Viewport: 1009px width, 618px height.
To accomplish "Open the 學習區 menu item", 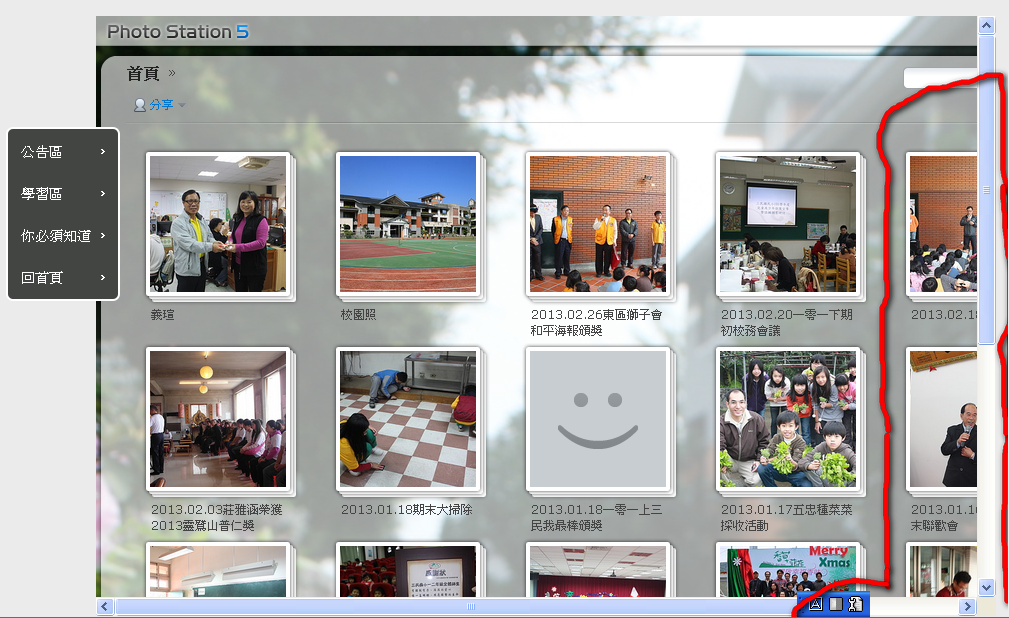I will [x=63, y=193].
